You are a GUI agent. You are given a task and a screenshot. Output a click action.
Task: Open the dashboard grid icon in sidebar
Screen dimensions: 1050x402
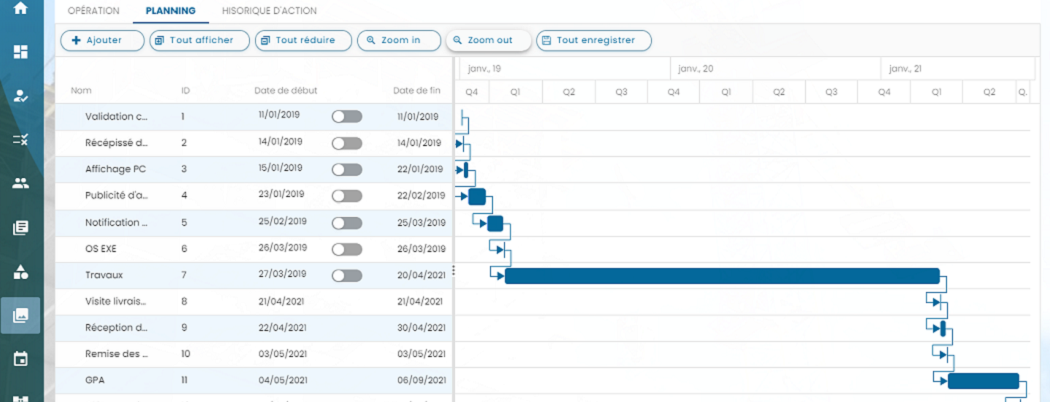coord(21,52)
